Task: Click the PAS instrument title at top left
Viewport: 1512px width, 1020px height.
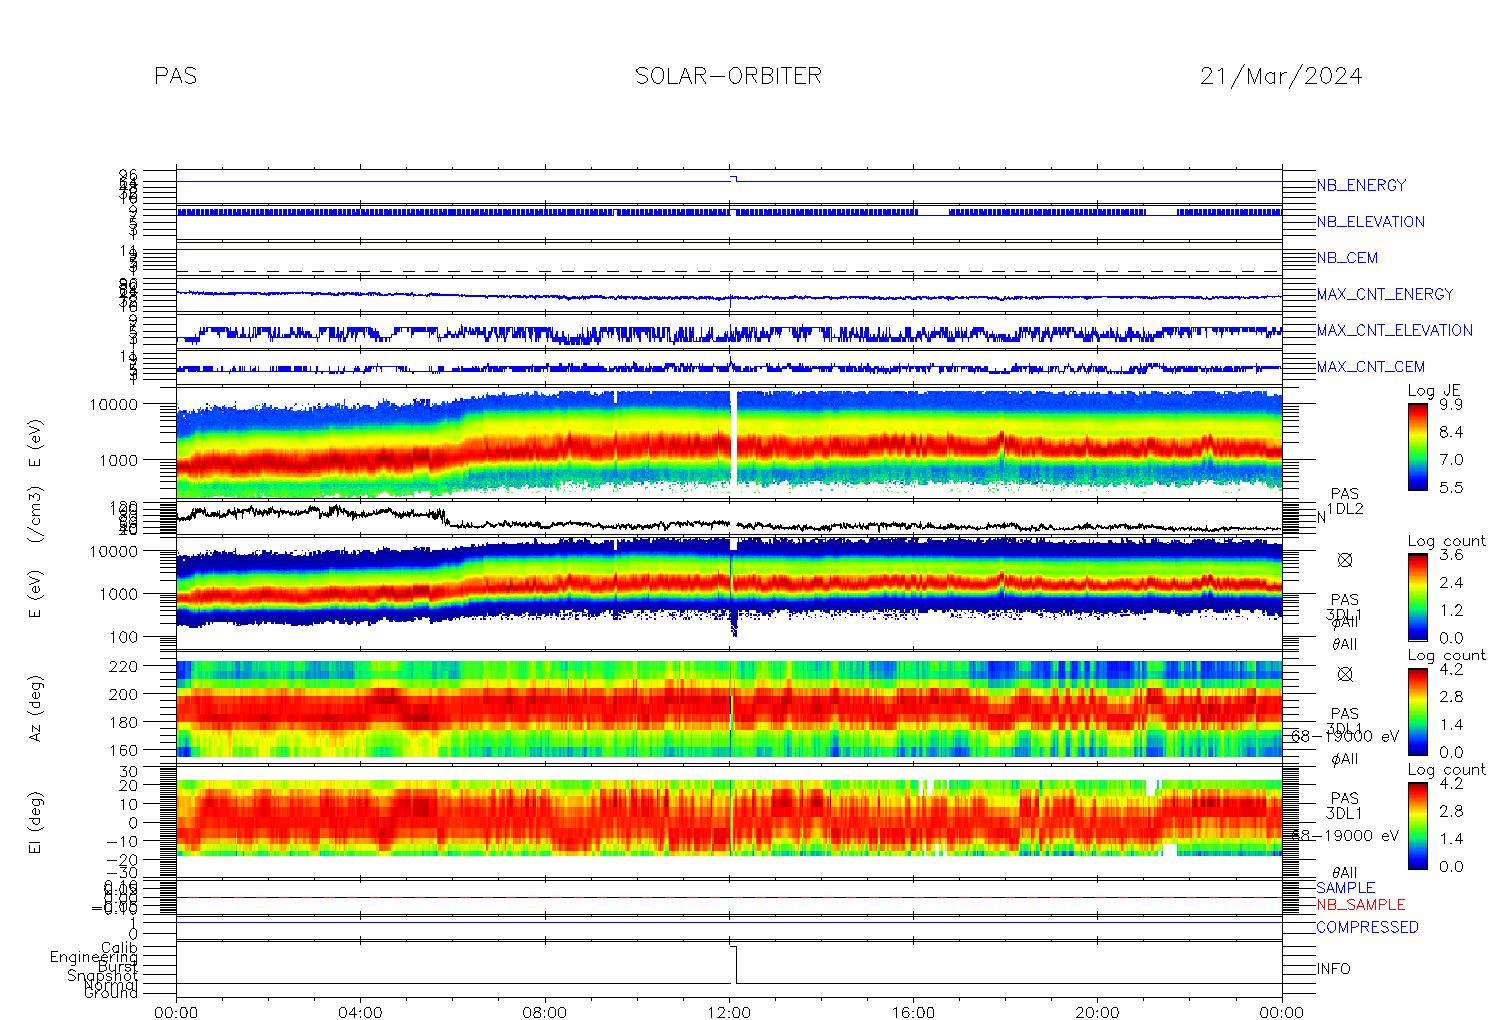Action: [x=176, y=76]
